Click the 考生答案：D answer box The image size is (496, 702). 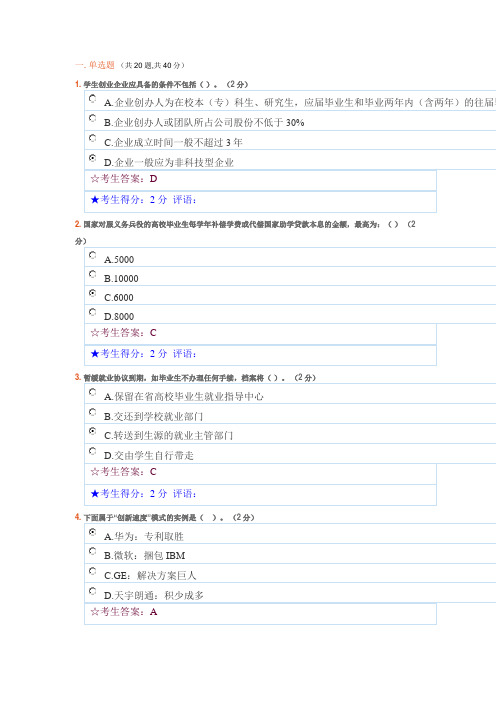[261, 180]
